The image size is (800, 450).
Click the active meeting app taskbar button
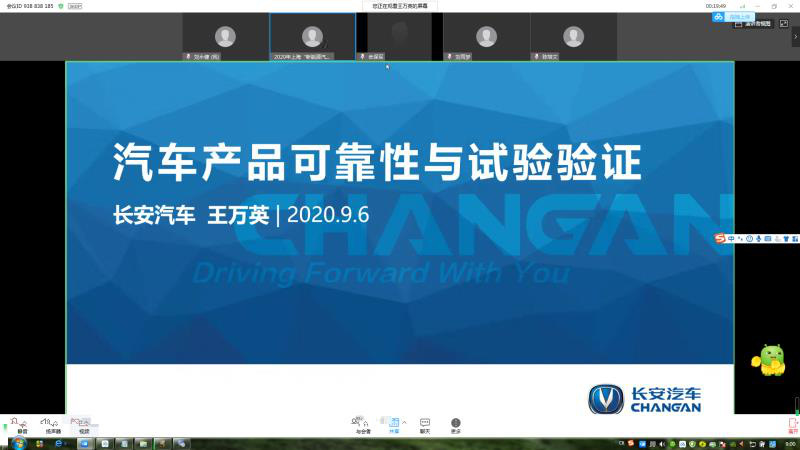(x=85, y=444)
